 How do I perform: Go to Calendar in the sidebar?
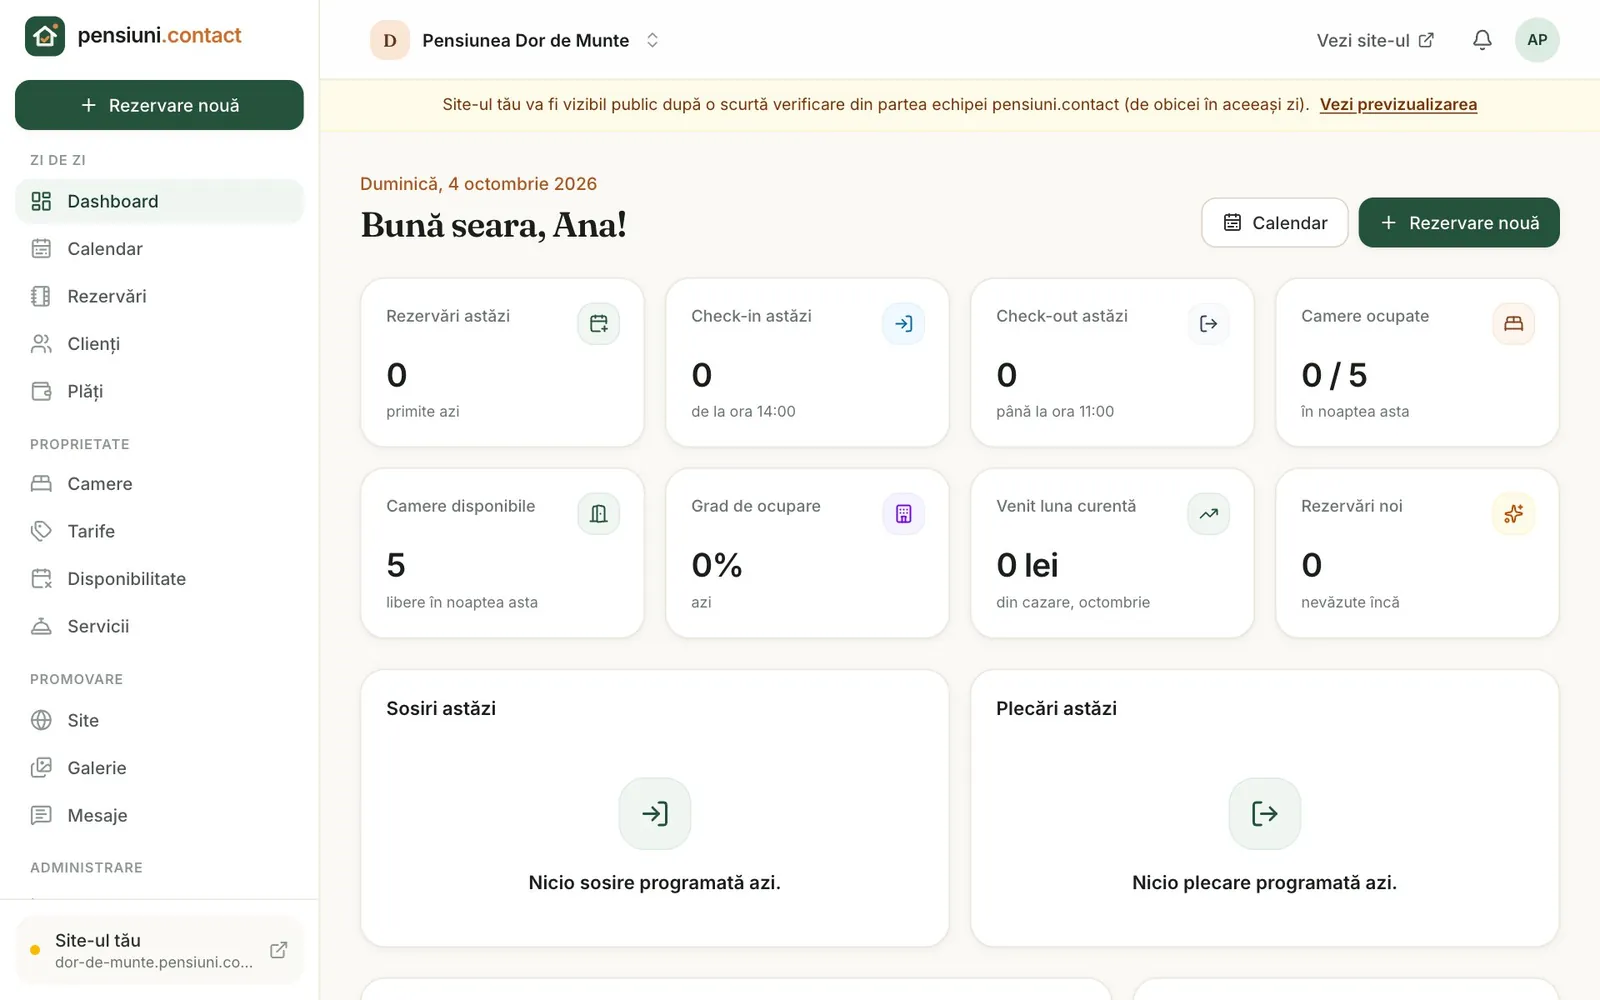pos(159,249)
